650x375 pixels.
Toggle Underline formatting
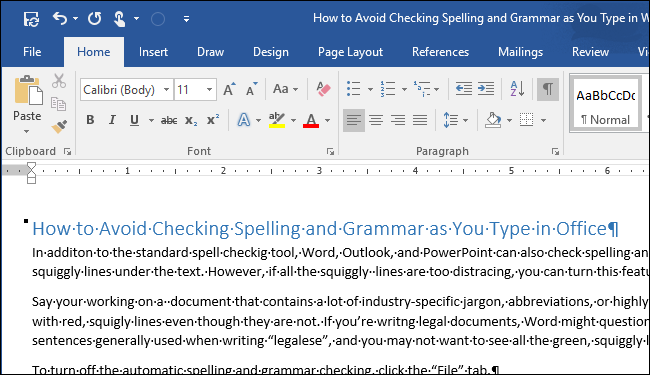[x=134, y=120]
